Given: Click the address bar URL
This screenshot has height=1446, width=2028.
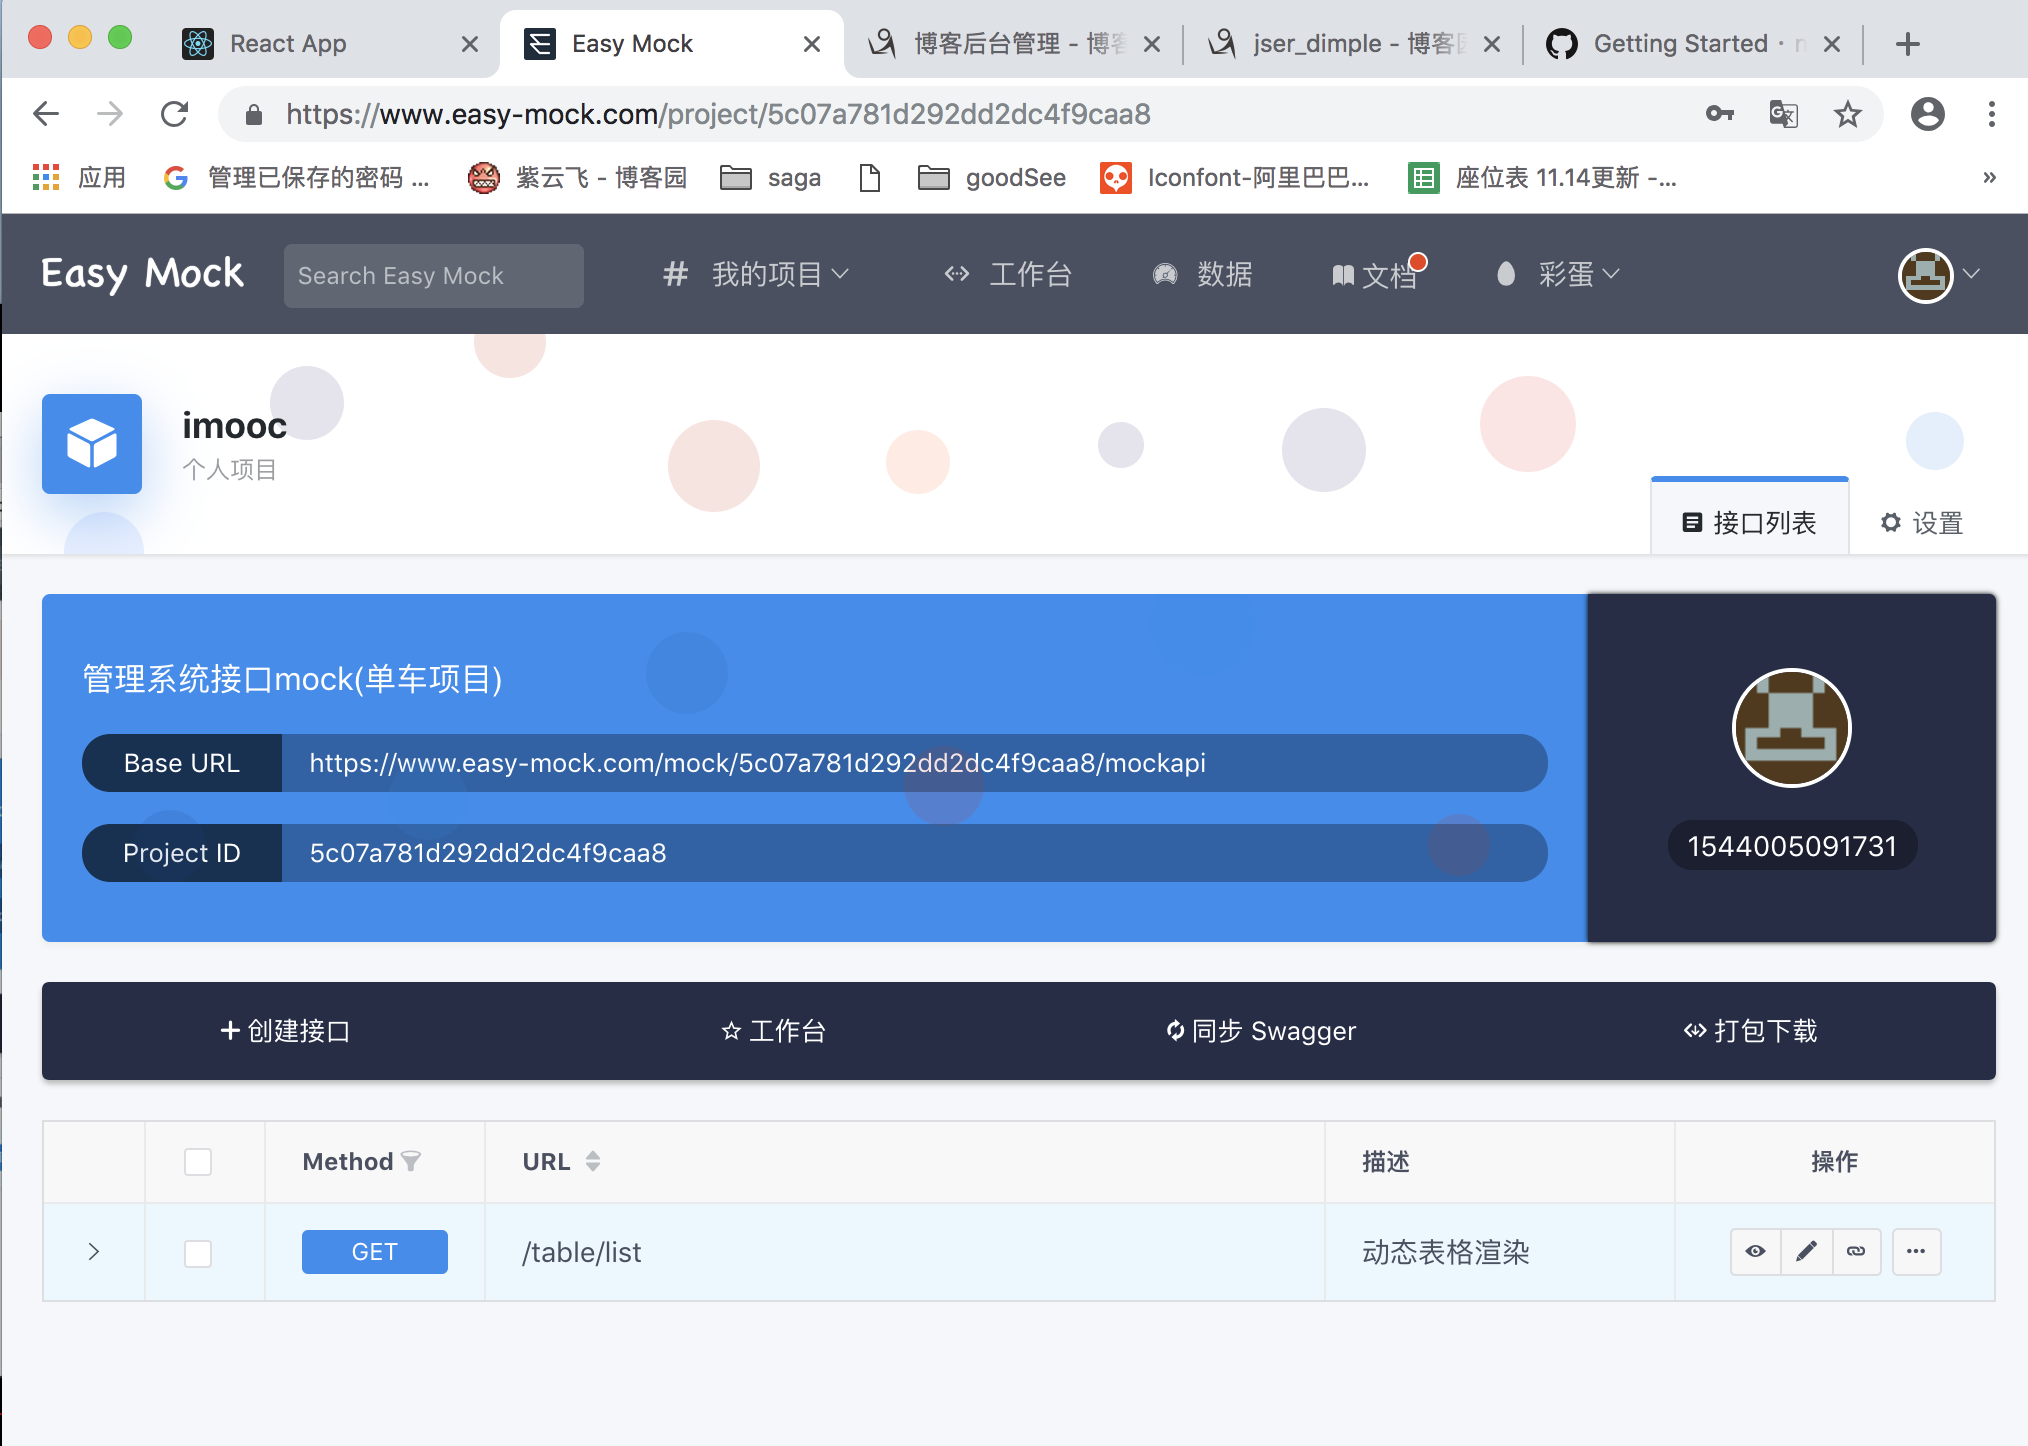Looking at the screenshot, I should click(x=718, y=114).
